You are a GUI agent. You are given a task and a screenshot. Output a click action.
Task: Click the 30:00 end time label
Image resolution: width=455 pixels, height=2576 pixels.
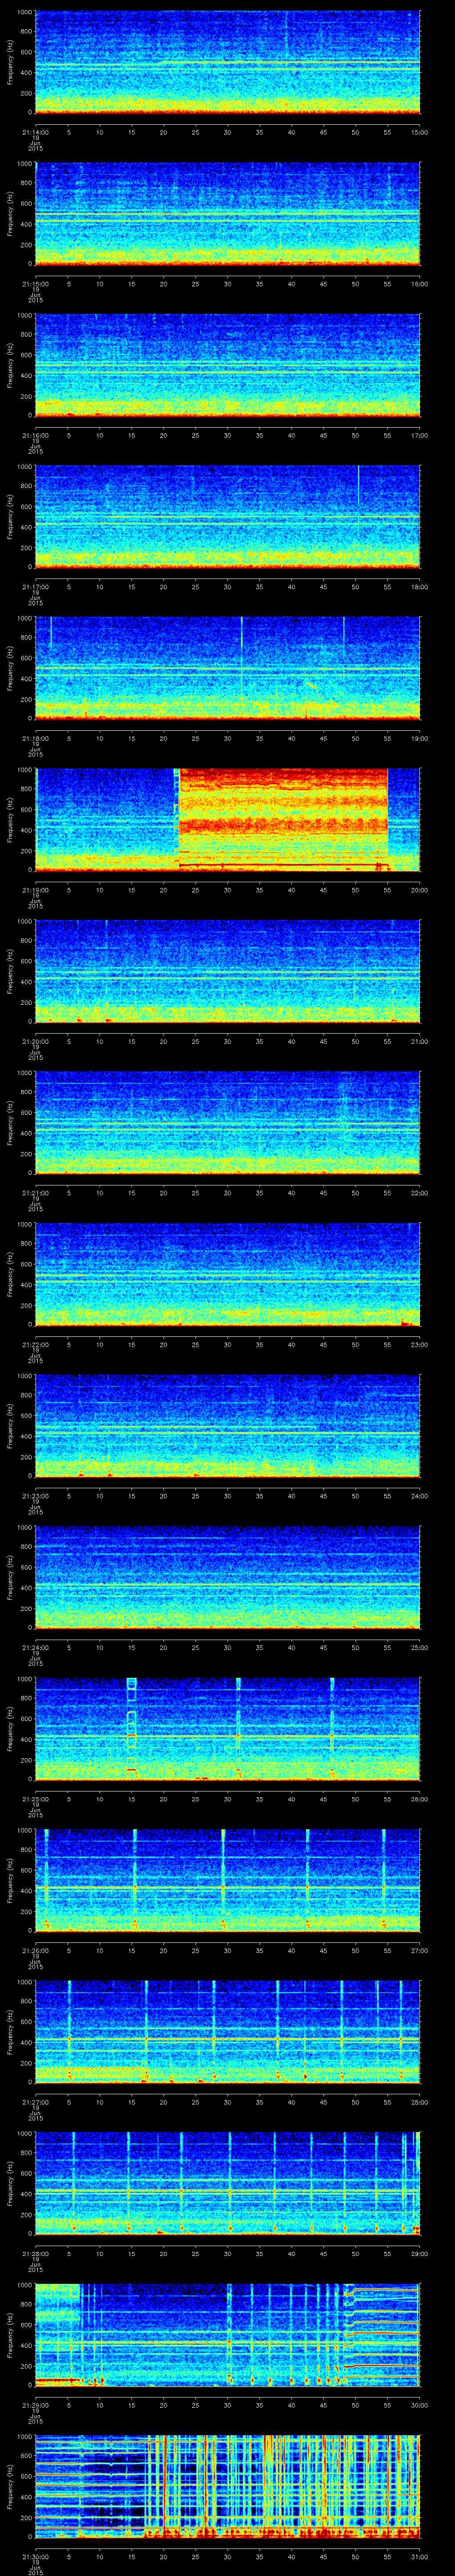click(x=420, y=2404)
